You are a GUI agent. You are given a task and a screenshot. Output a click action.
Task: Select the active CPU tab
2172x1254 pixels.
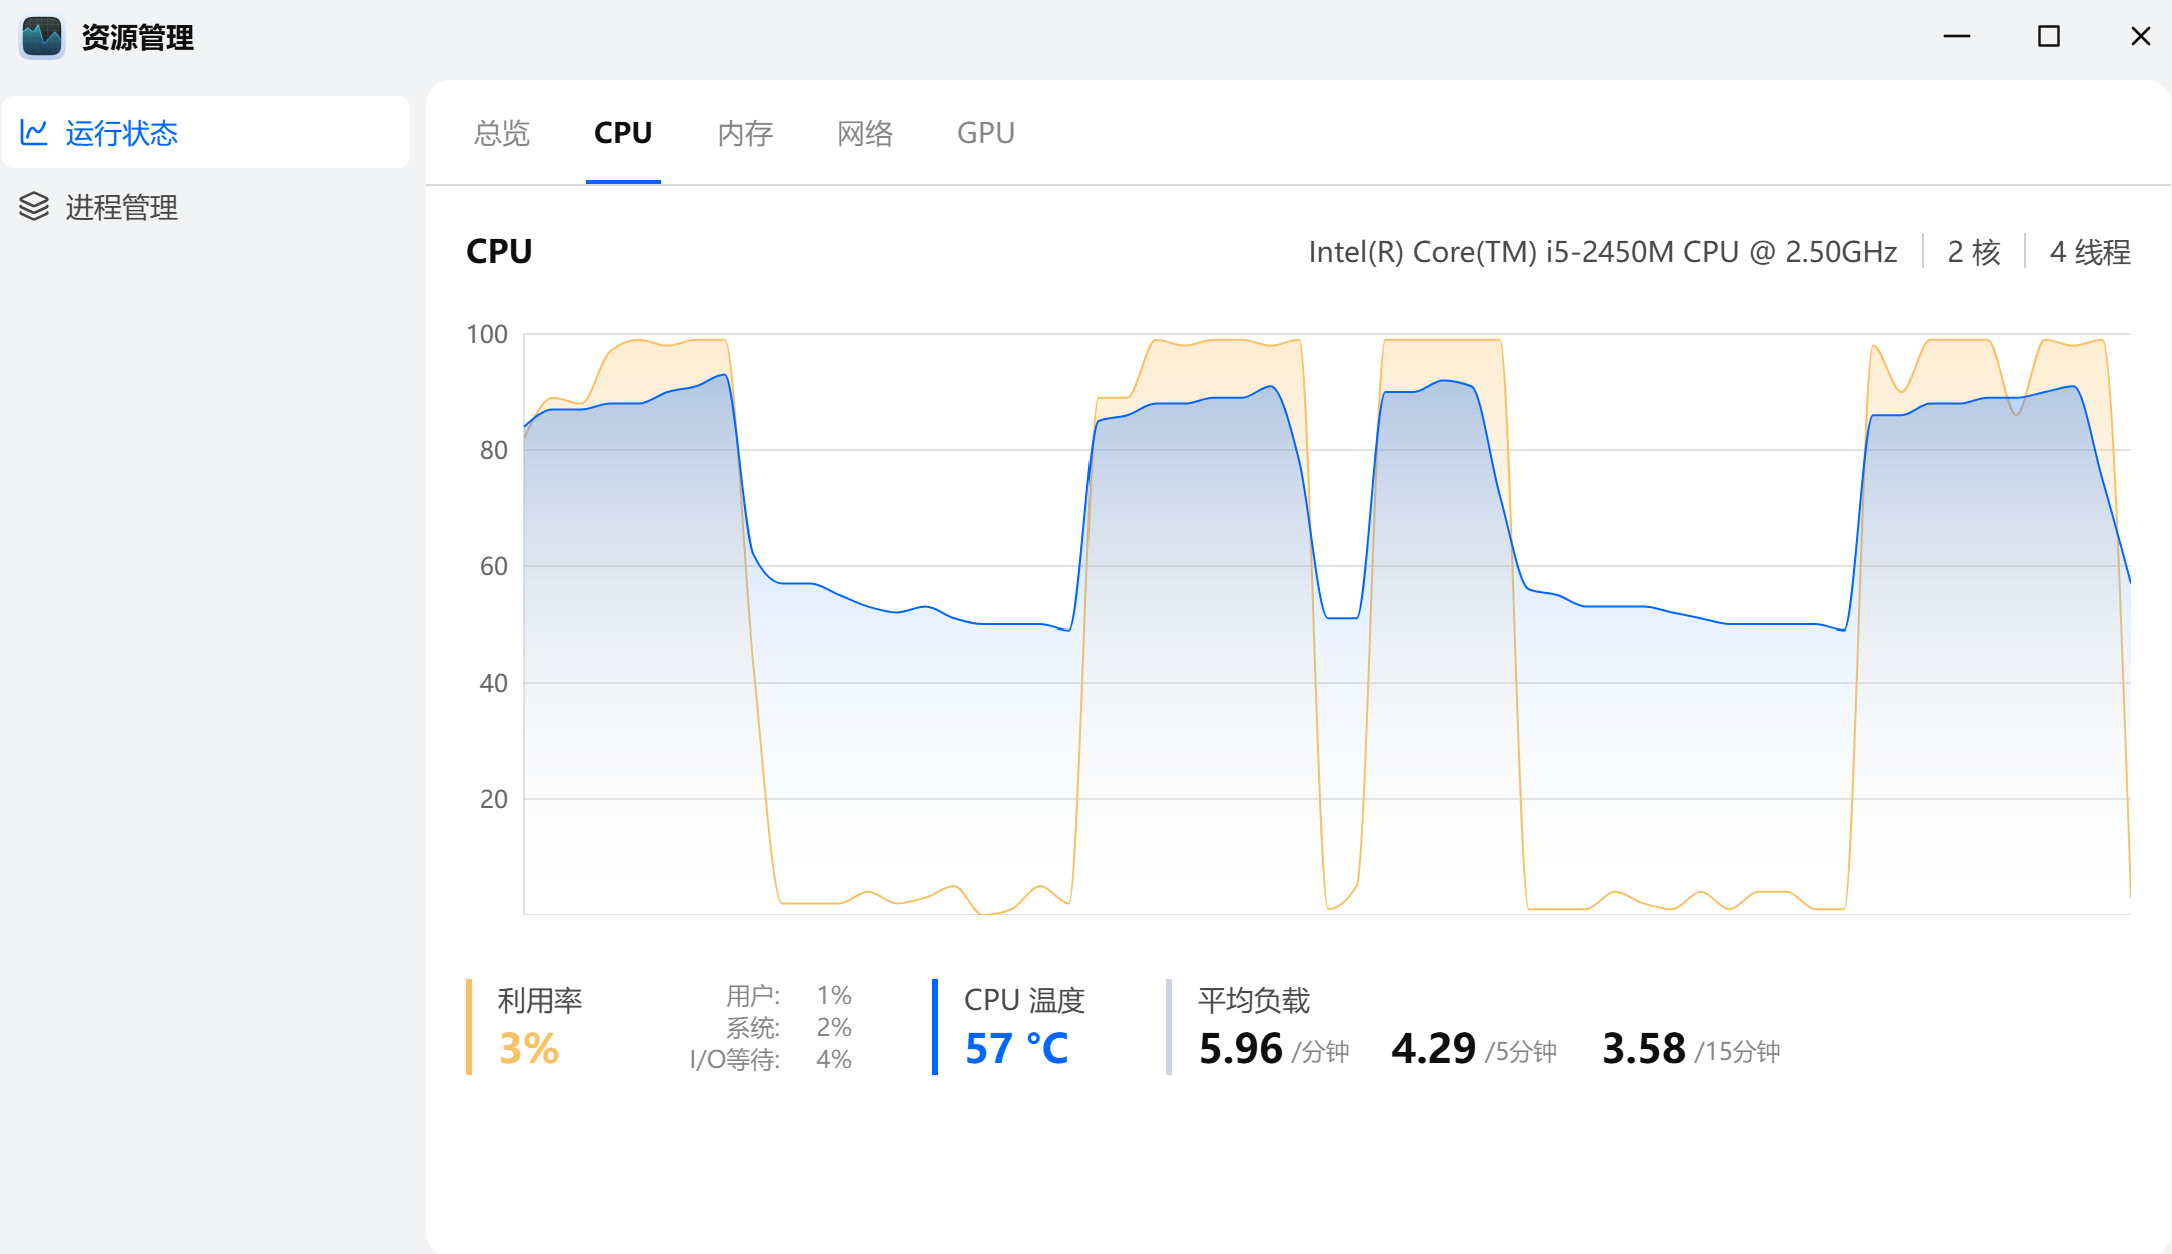(622, 133)
